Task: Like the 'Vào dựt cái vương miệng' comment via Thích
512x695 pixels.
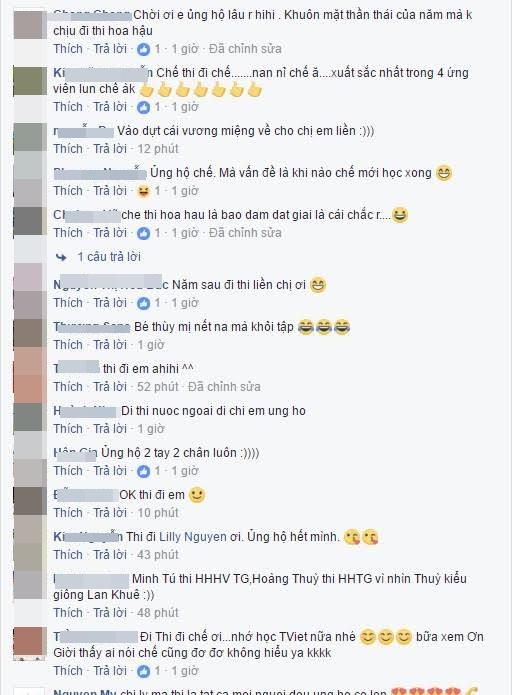Action: [x=68, y=149]
